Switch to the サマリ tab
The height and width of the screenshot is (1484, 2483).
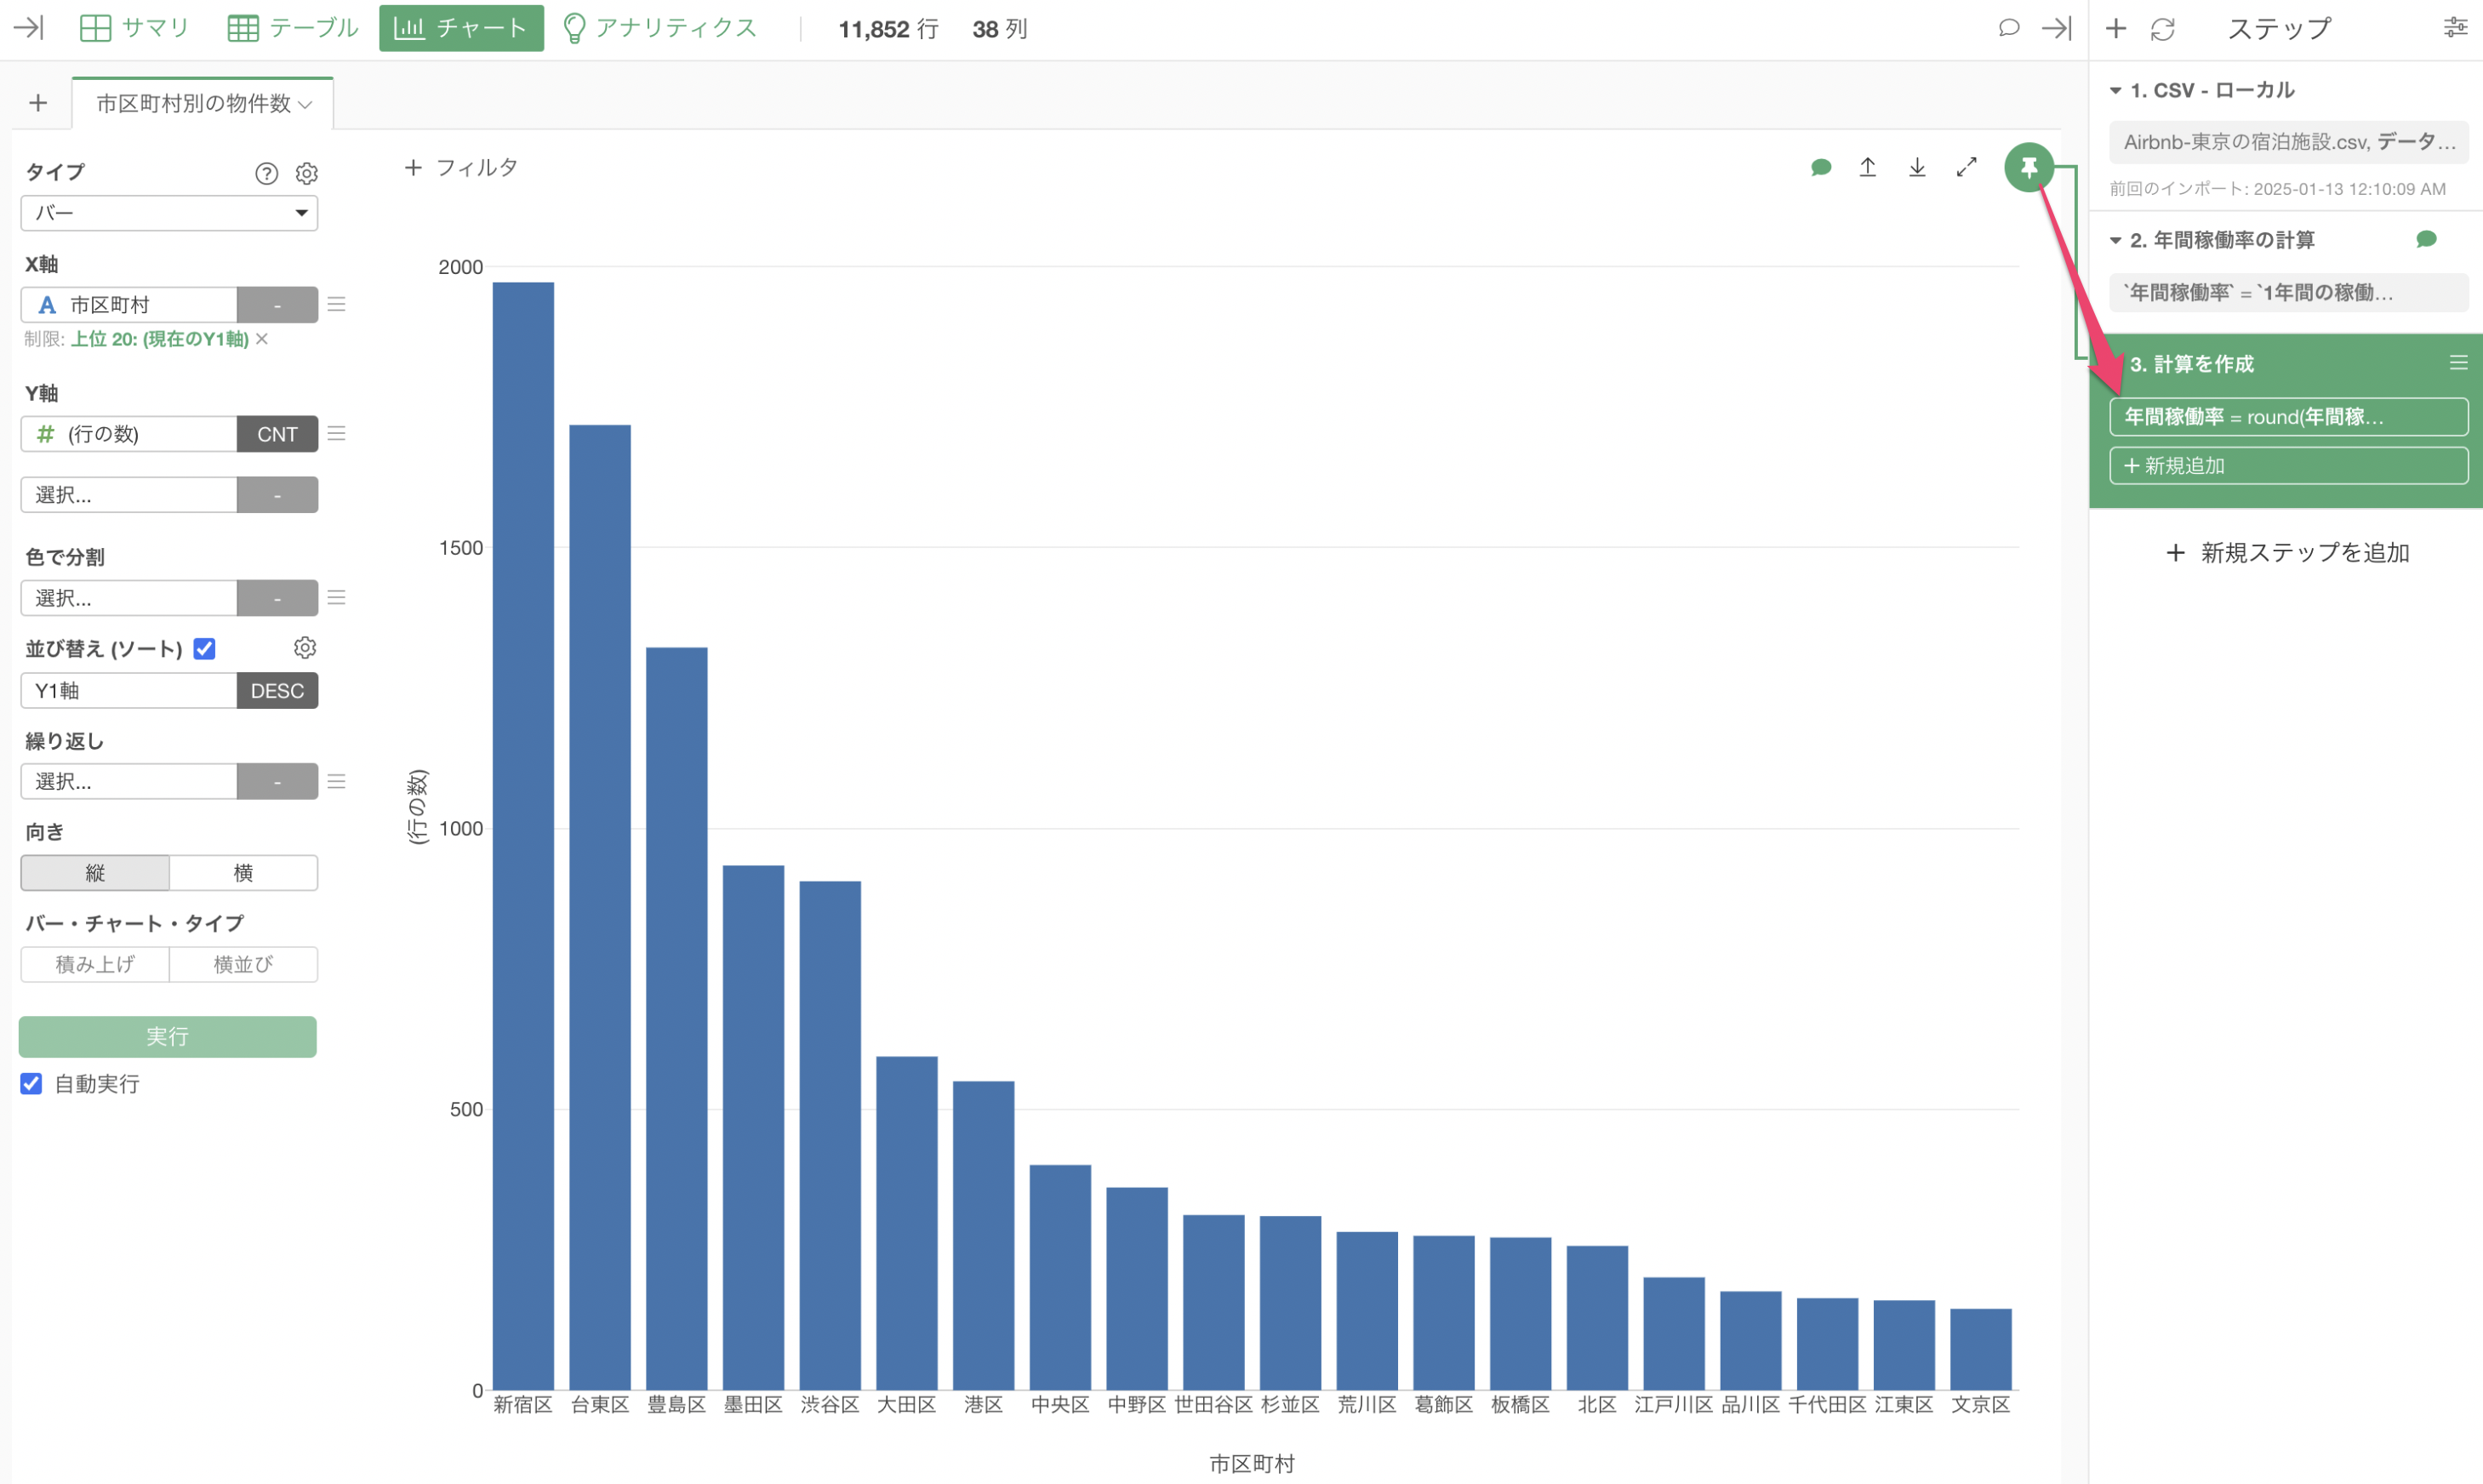point(135,28)
